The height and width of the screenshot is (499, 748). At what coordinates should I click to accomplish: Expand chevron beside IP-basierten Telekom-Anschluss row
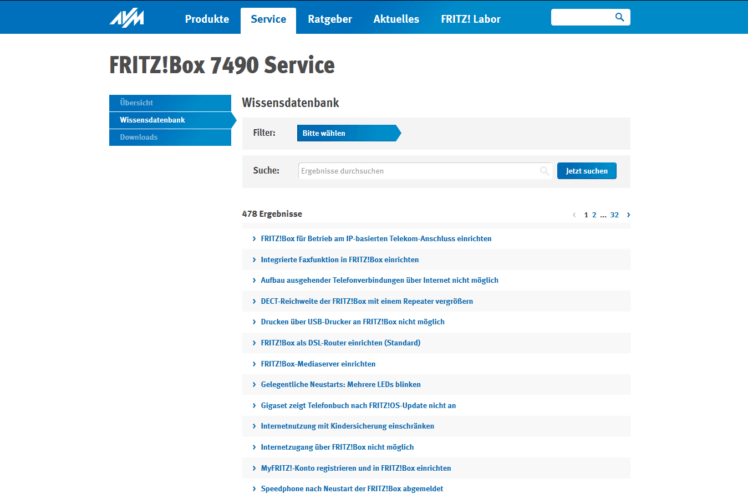254,239
